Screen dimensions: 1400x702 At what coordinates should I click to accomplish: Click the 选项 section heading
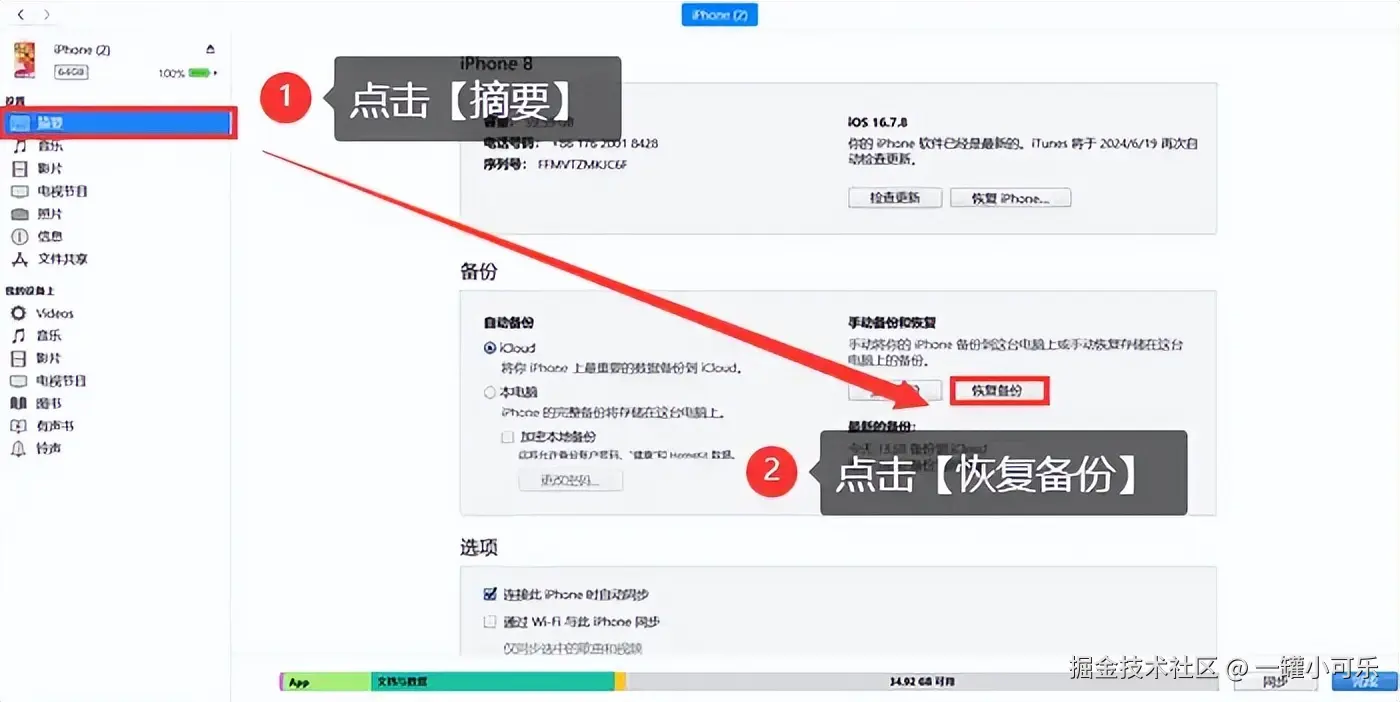(x=478, y=548)
